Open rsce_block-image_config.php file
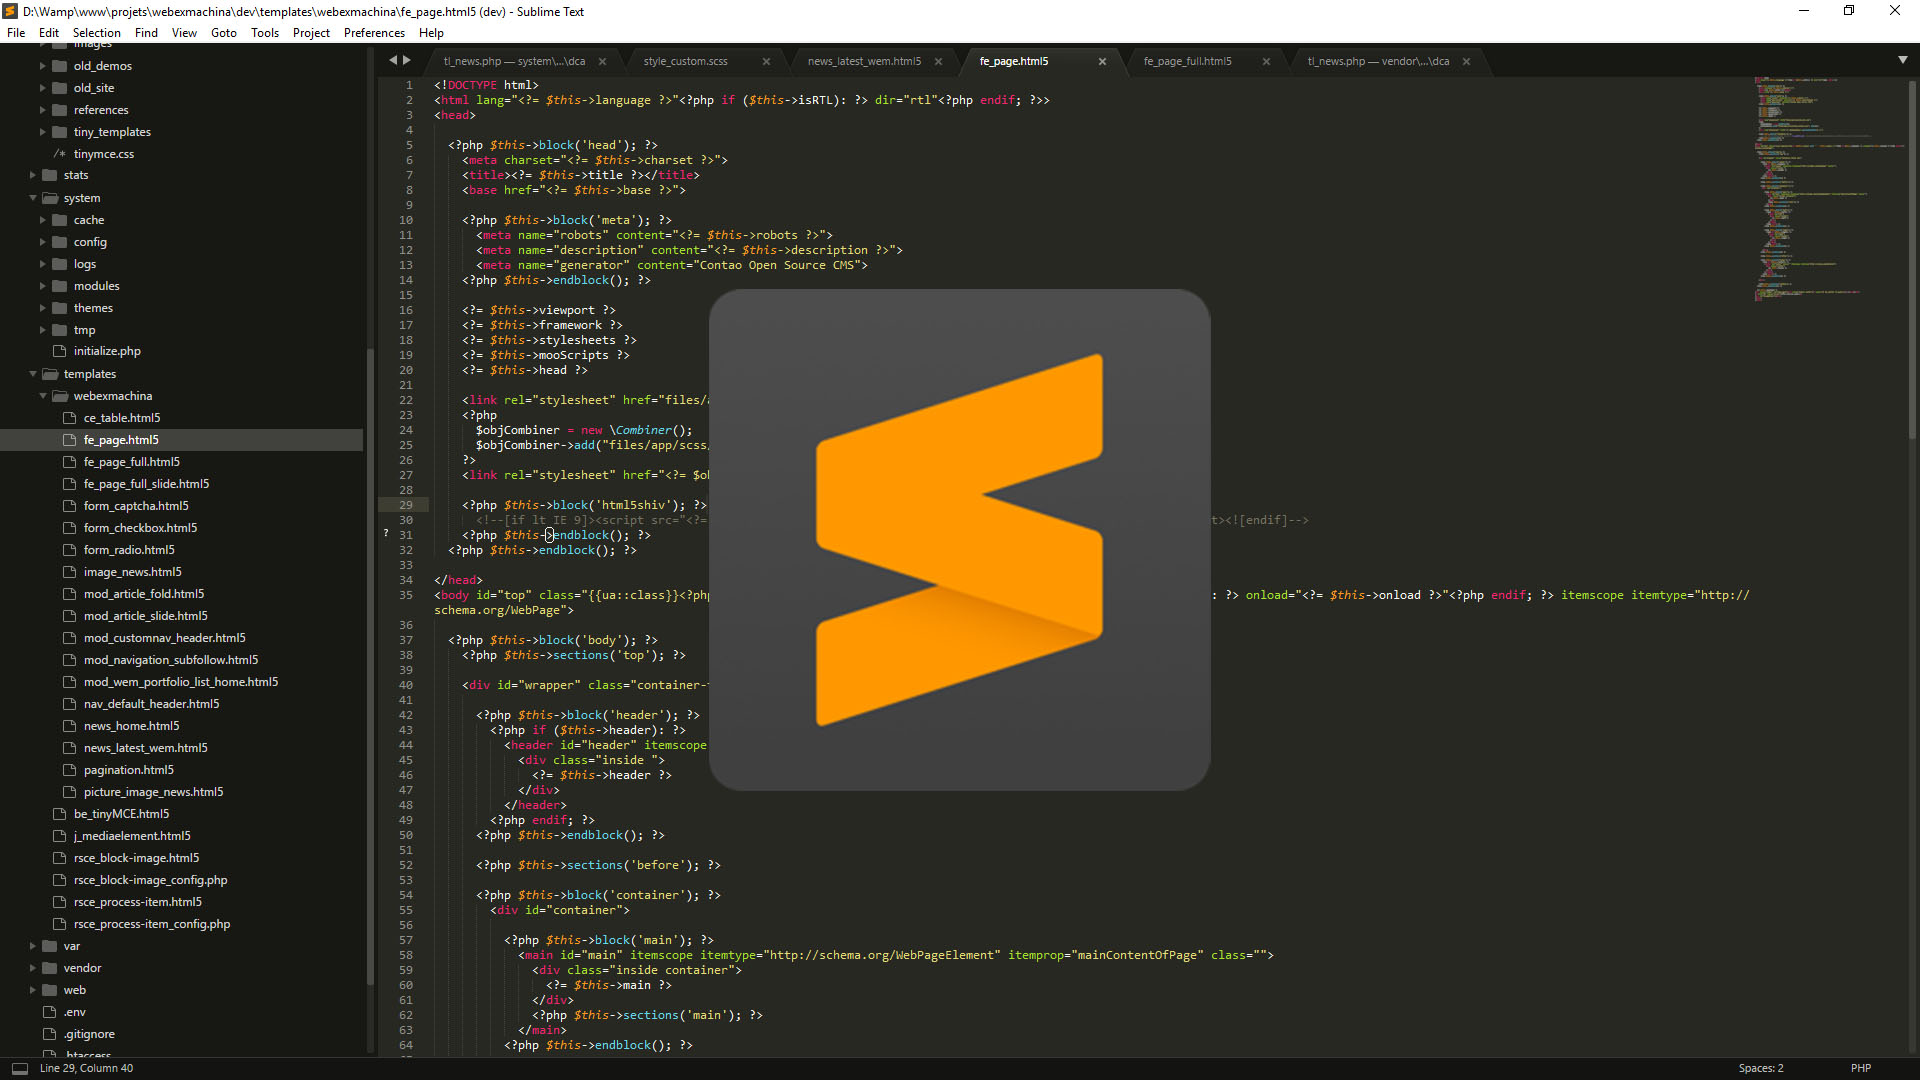The height and width of the screenshot is (1080, 1920). [x=150, y=880]
